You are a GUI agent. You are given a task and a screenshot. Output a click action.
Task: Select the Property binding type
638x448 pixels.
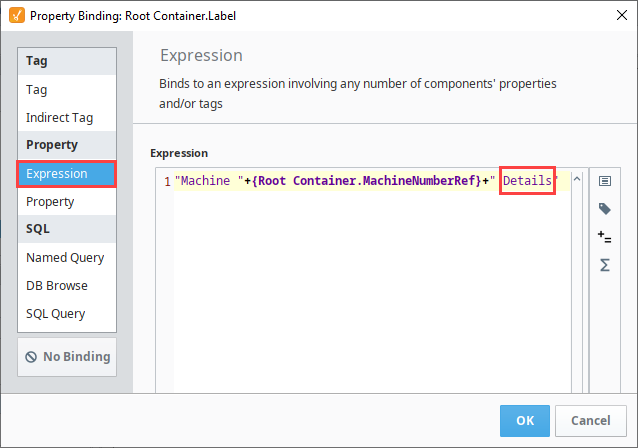67,201
